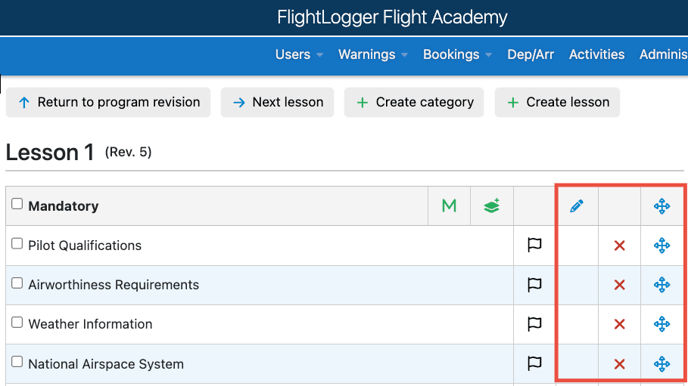The height and width of the screenshot is (386, 688).
Task: Delete Weather Information with red X
Action: click(x=620, y=324)
